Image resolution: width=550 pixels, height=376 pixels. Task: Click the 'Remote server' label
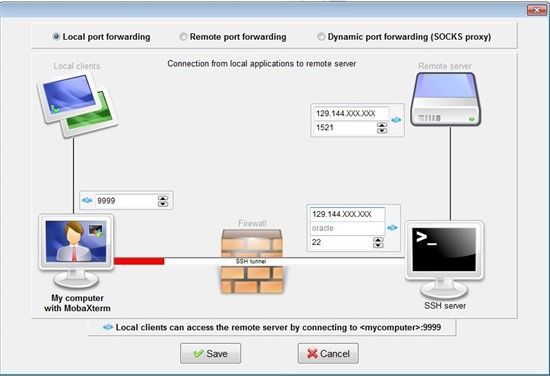coord(445,66)
